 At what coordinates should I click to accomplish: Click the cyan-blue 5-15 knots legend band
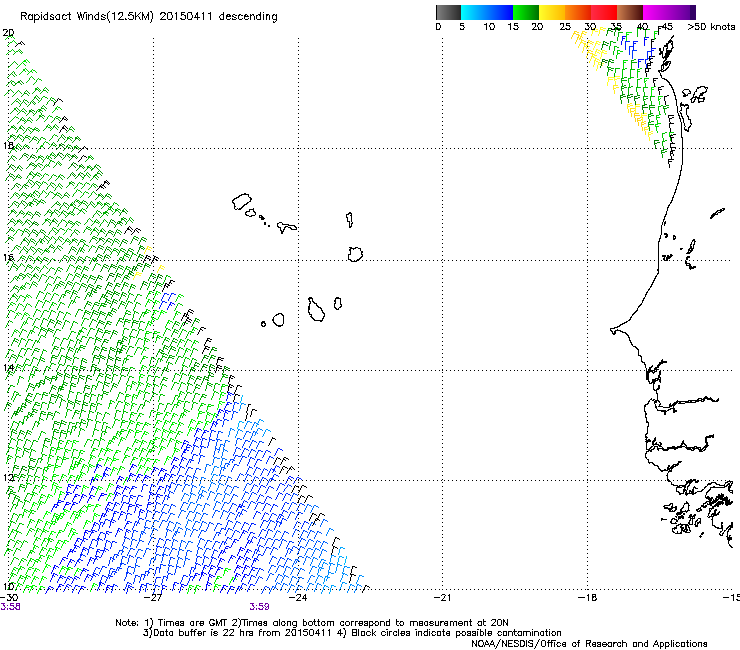(x=487, y=12)
